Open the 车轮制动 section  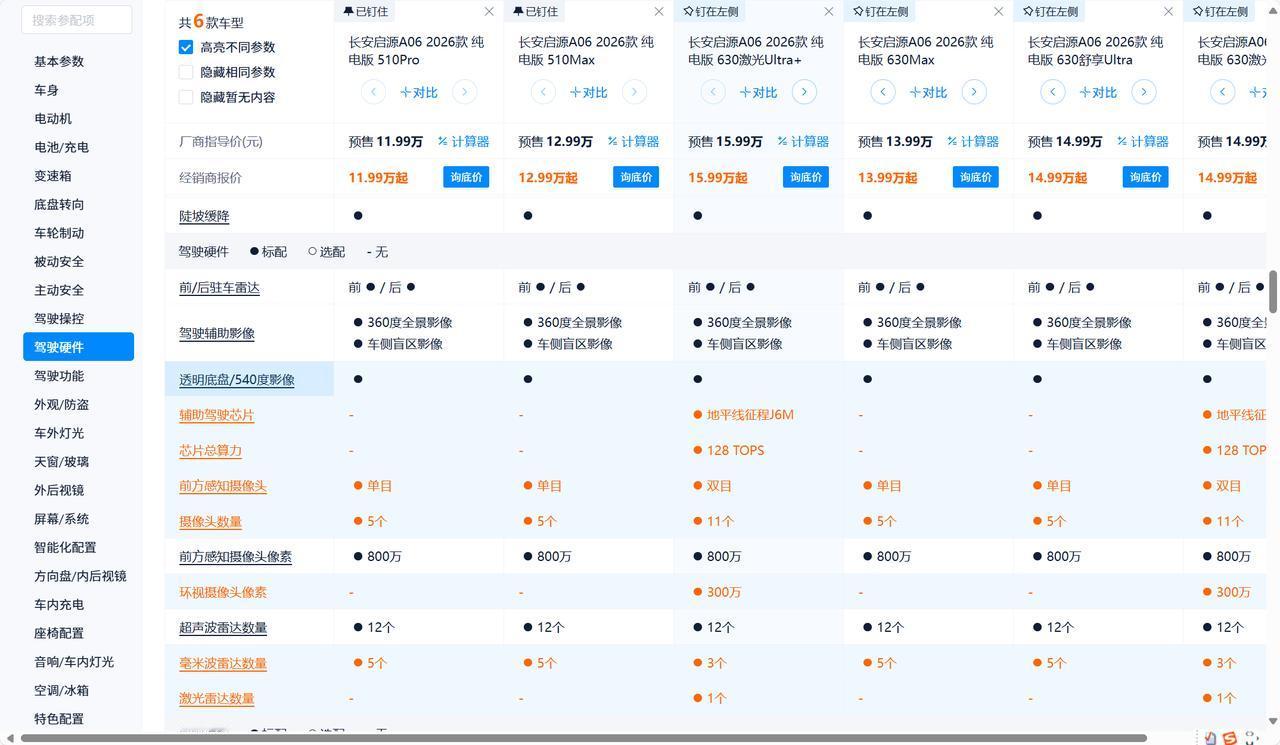pos(59,233)
